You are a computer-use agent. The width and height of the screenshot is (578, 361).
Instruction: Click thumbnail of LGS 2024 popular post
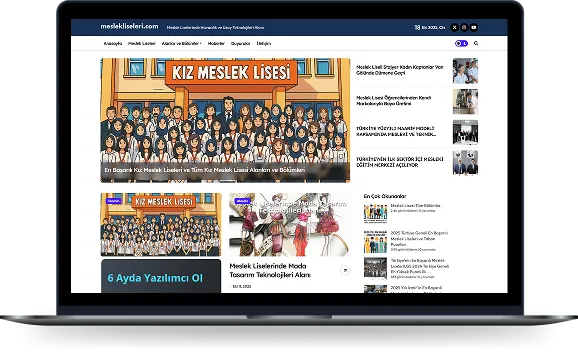pos(375,268)
